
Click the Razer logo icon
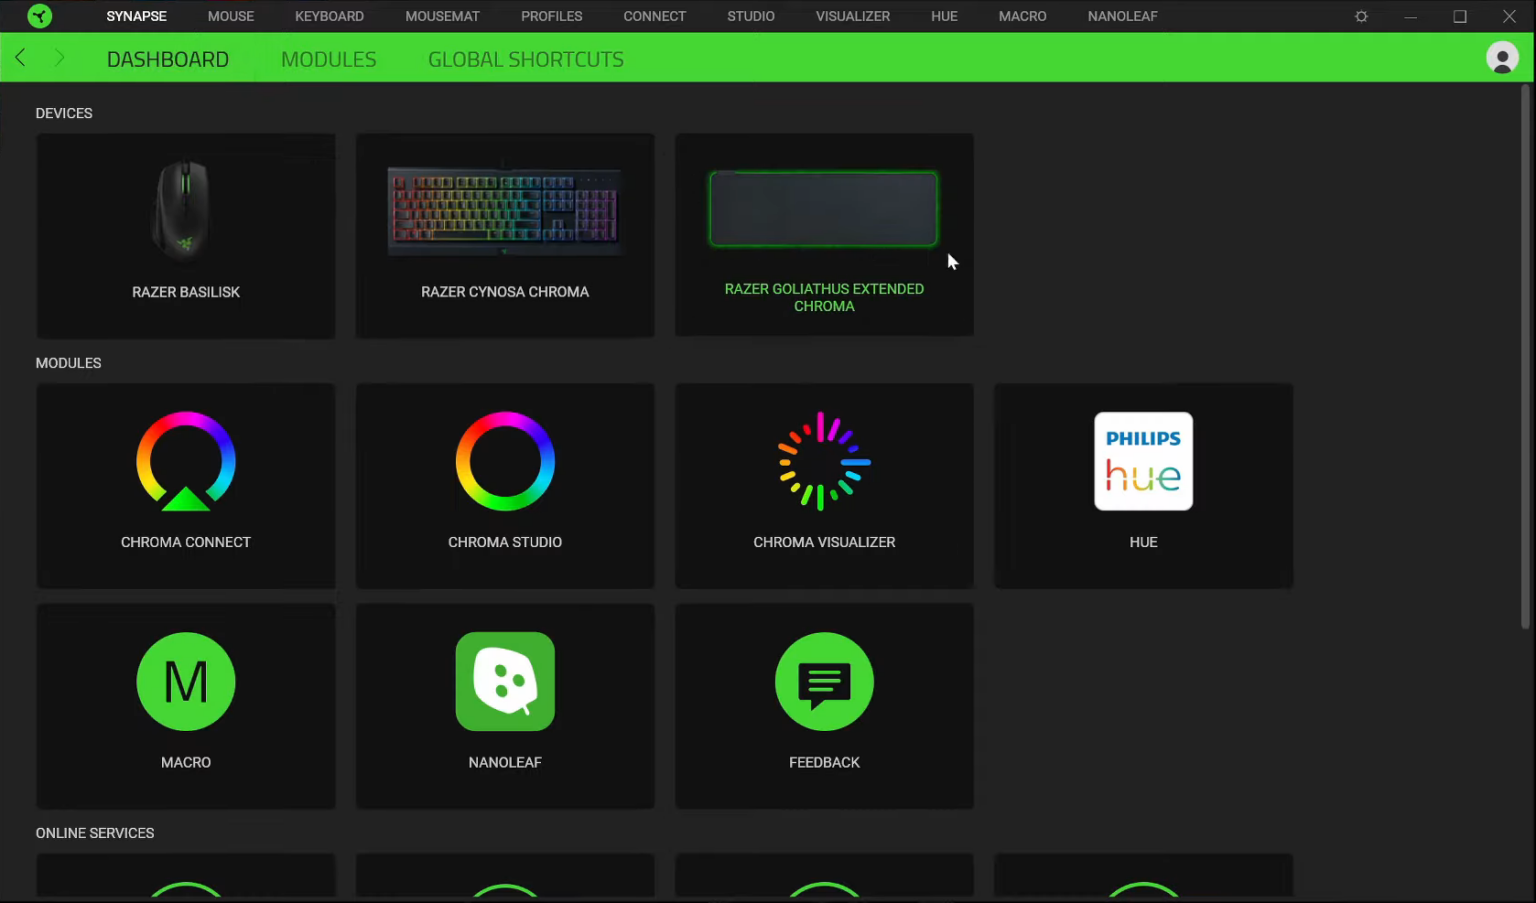tap(39, 16)
